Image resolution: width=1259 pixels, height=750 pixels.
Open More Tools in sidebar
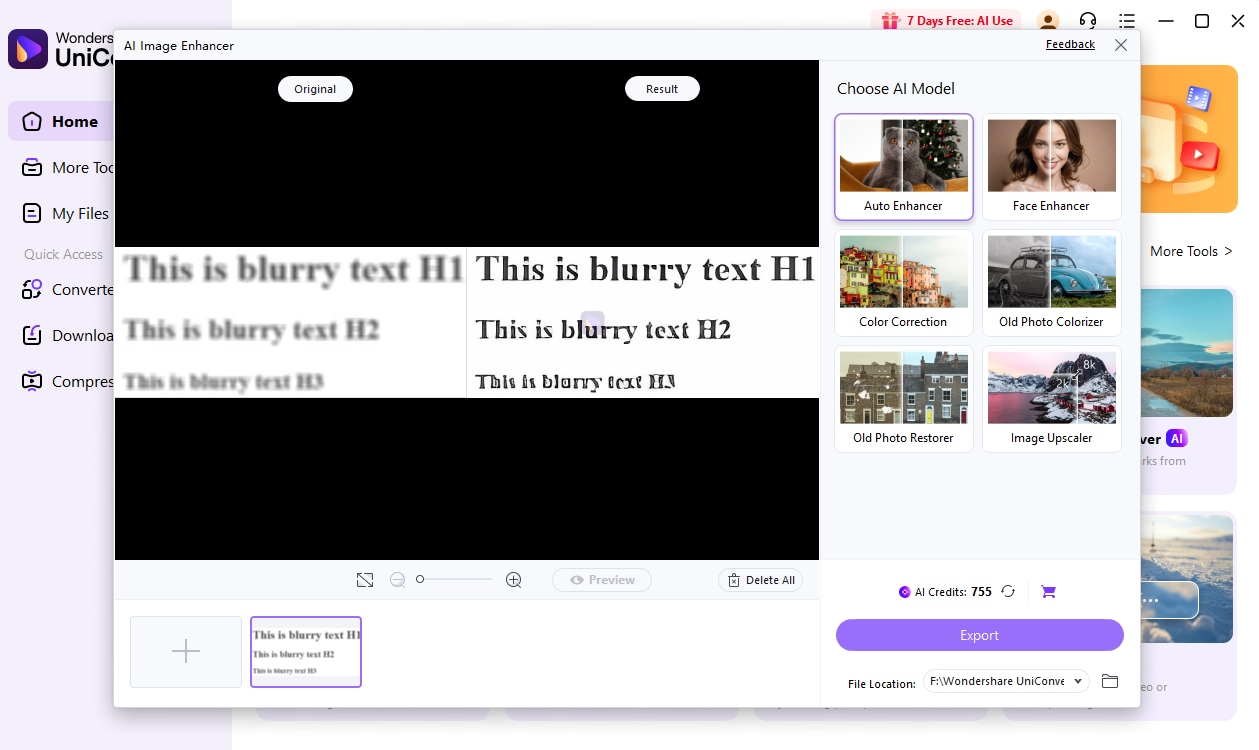[x=68, y=167]
